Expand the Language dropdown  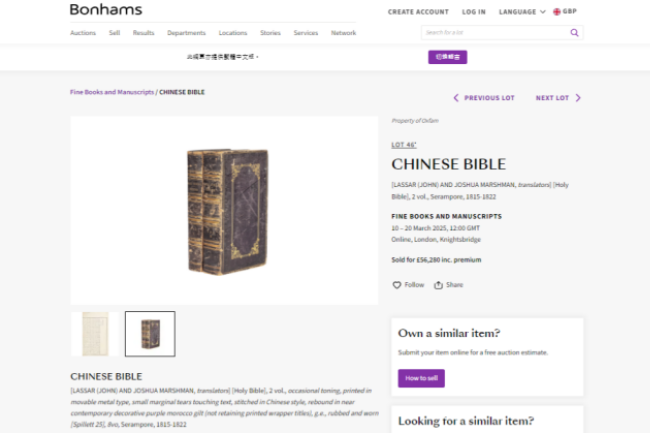click(522, 12)
